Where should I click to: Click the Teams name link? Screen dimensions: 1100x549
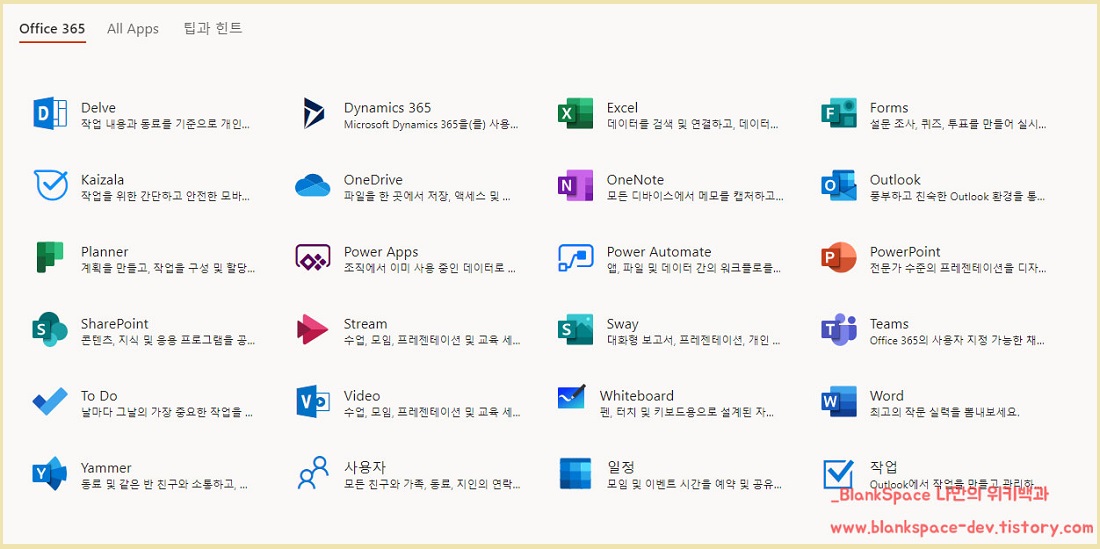(889, 324)
